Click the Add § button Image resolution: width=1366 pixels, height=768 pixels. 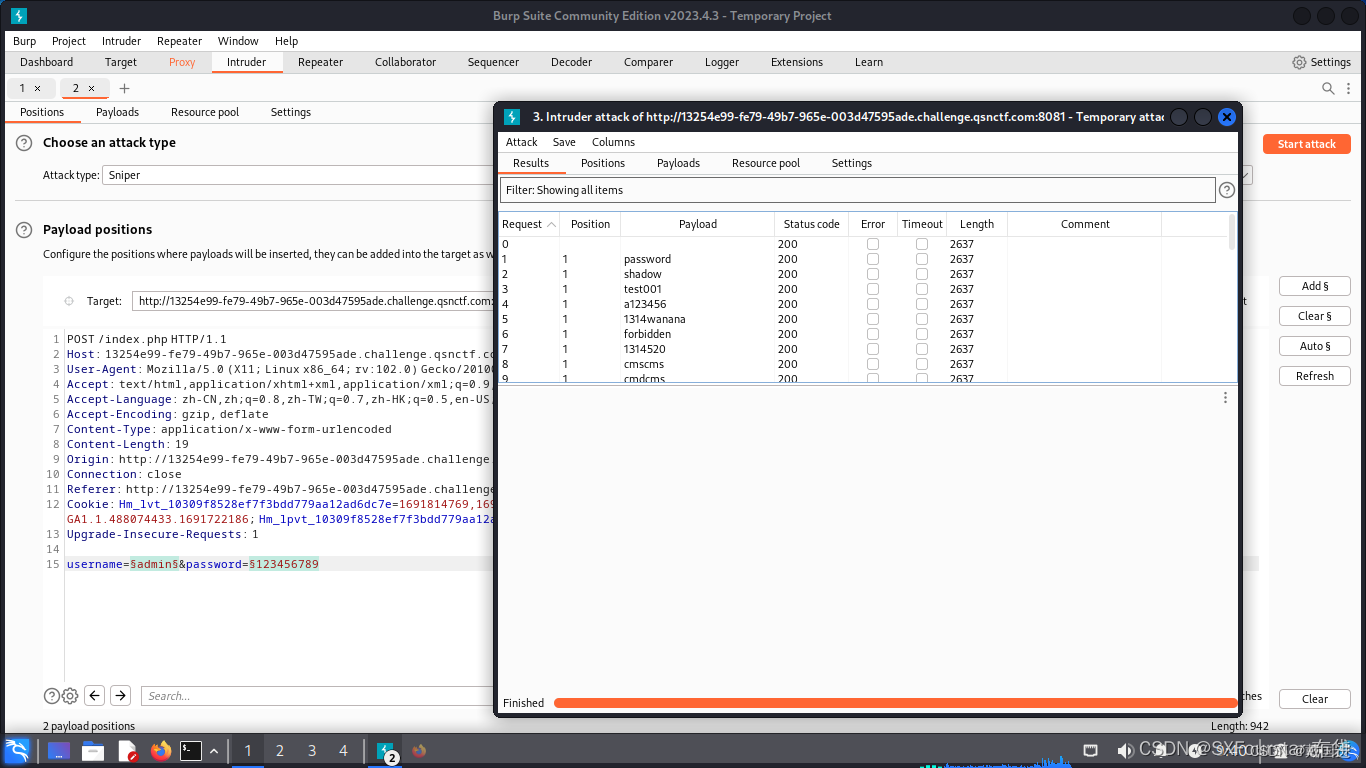click(x=1315, y=286)
